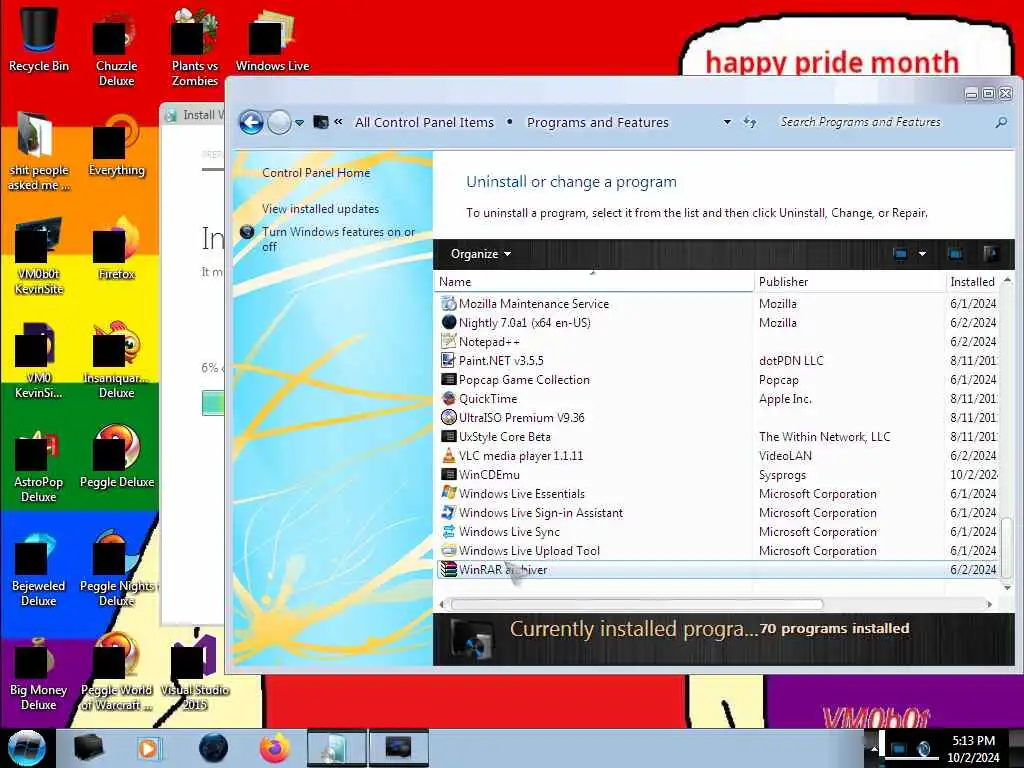Select the WinRAR archiver icon

click(448, 569)
